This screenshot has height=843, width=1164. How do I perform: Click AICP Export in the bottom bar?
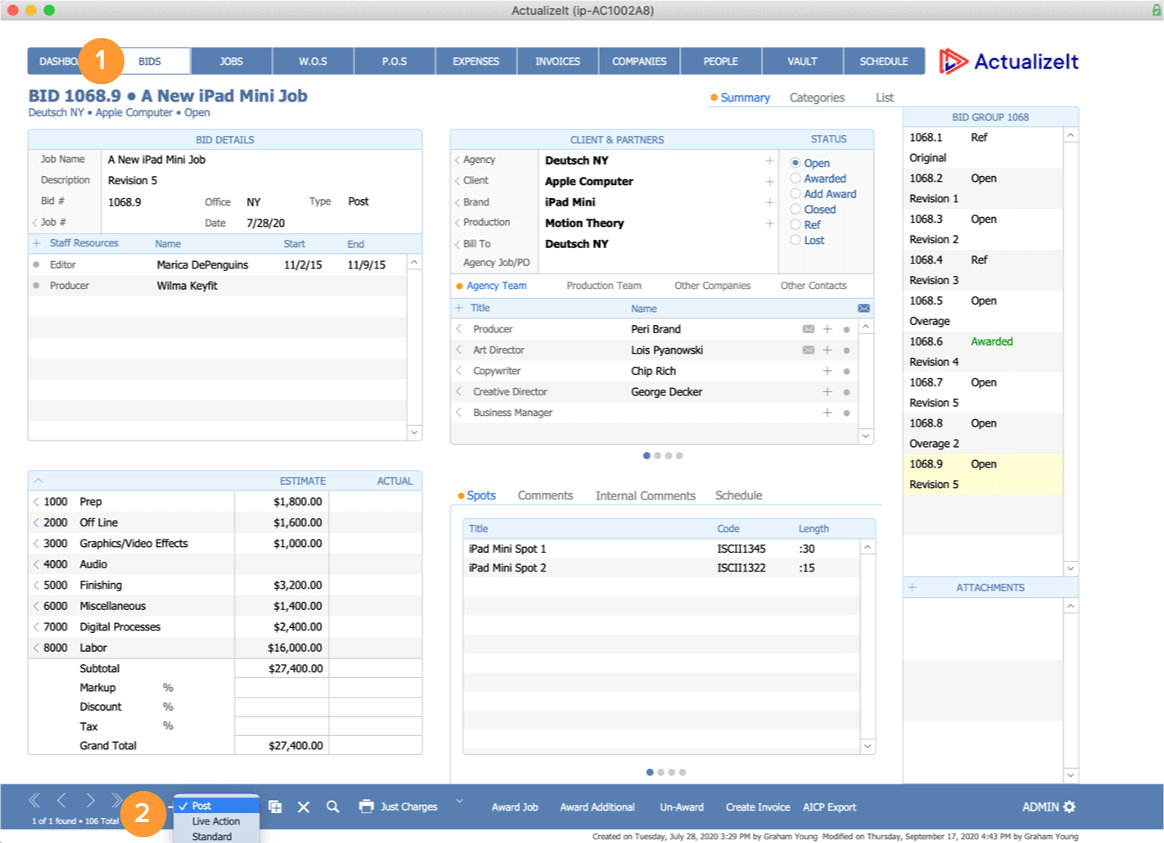(x=829, y=807)
